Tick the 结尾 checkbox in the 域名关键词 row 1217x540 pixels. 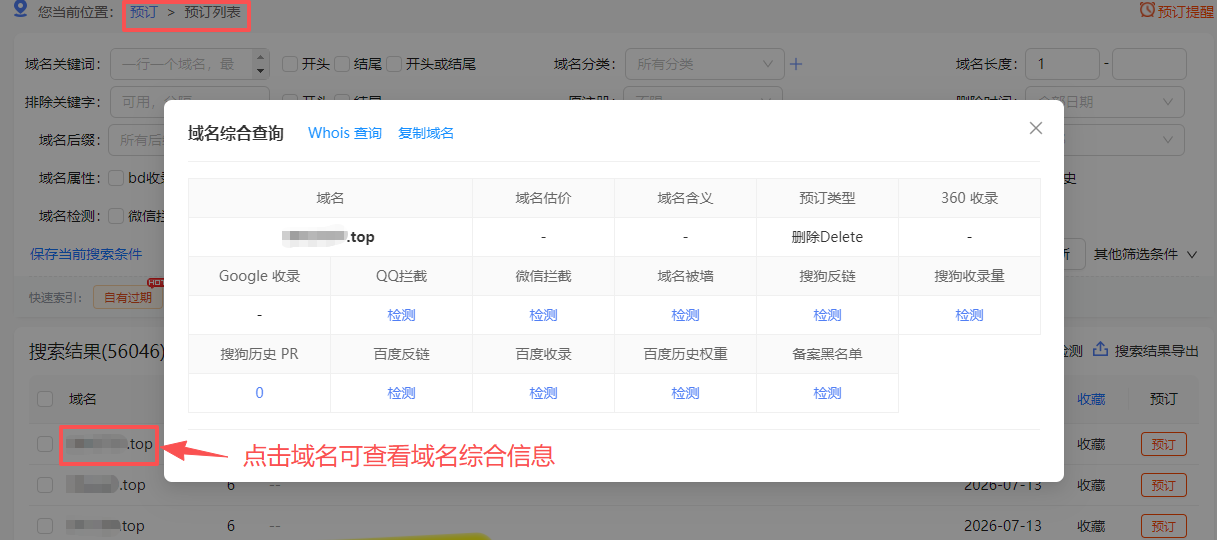(x=342, y=64)
